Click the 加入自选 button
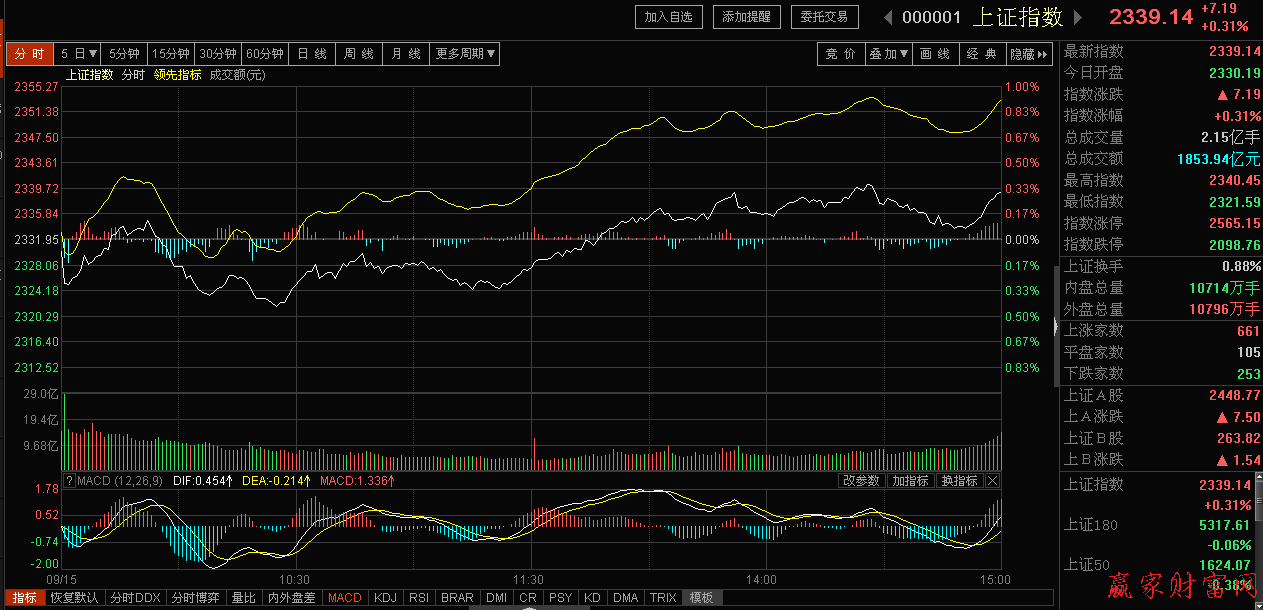The width and height of the screenshot is (1263, 610). (x=669, y=17)
